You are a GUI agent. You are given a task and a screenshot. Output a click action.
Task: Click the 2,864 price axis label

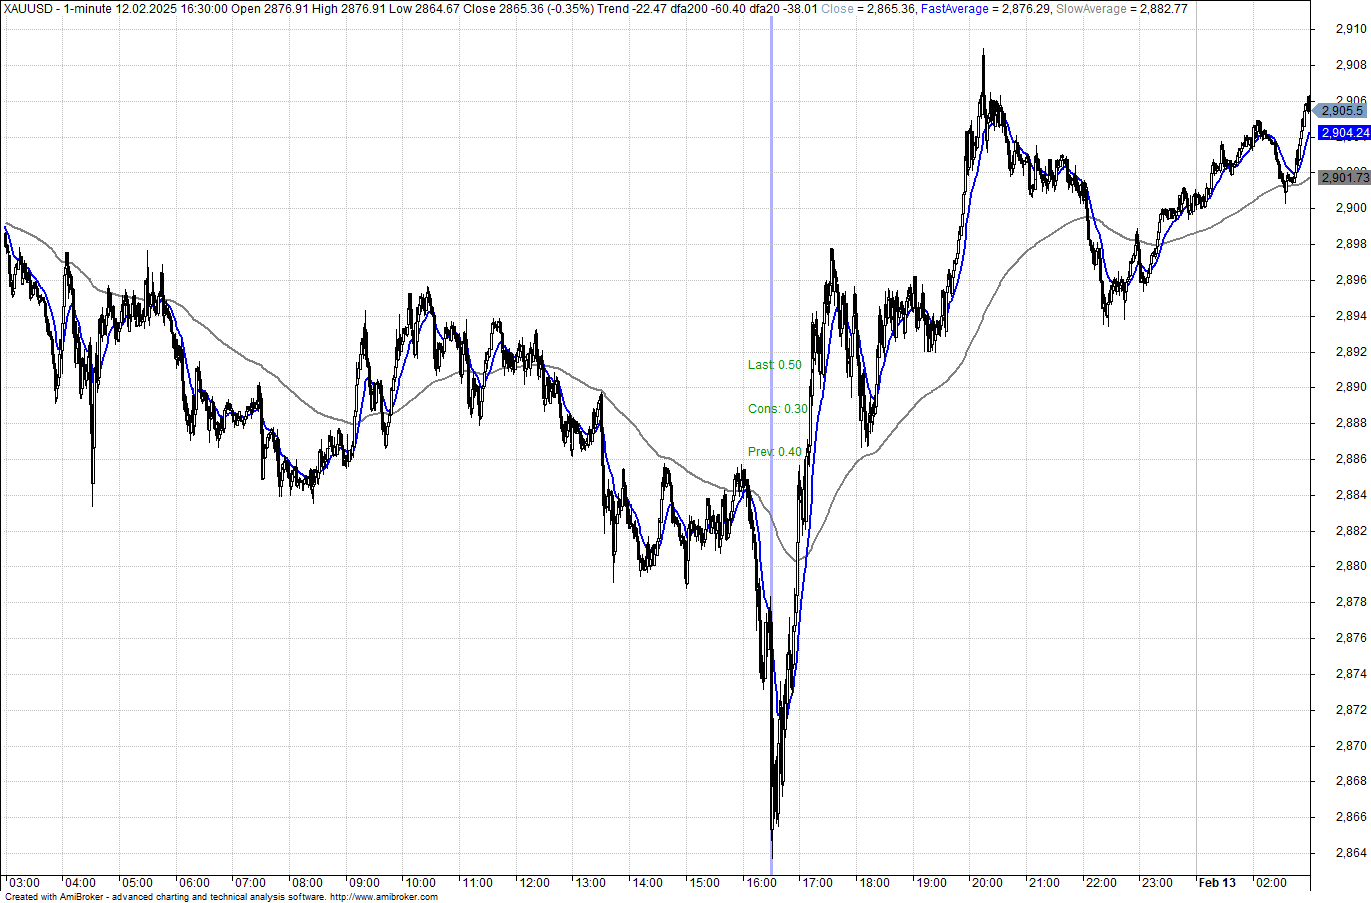point(1350,853)
